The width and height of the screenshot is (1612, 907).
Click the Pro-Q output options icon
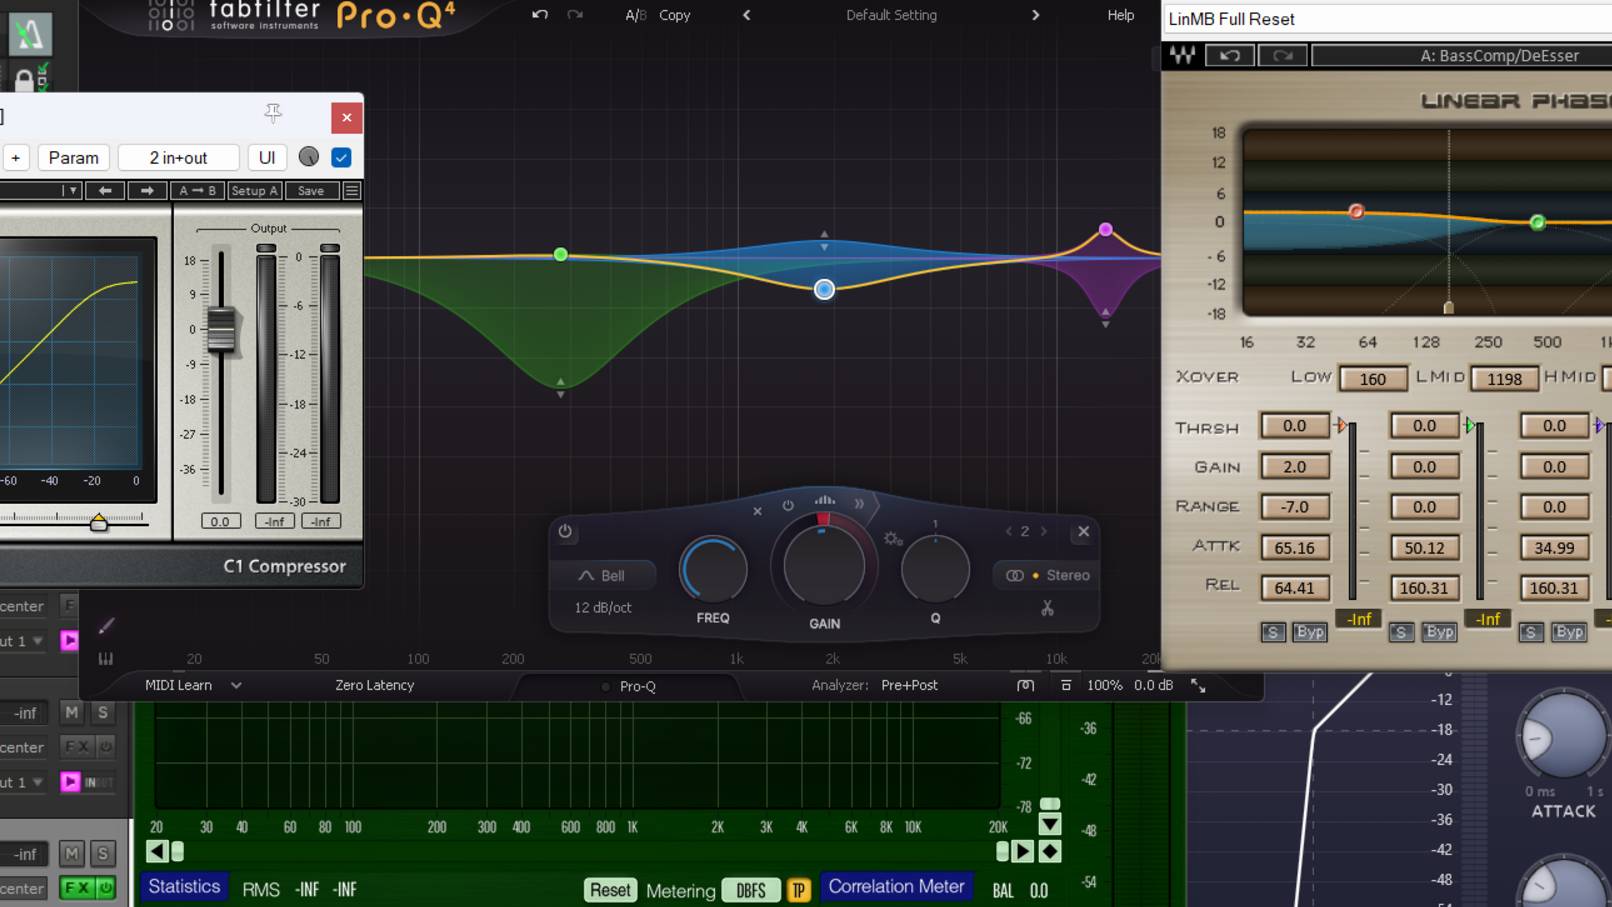tap(1066, 686)
